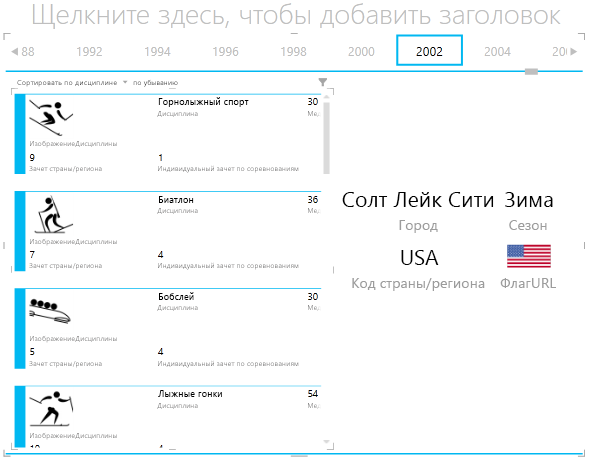589x461 pixels.
Task: Select the alpine skiing pictogram image
Action: click(51, 118)
